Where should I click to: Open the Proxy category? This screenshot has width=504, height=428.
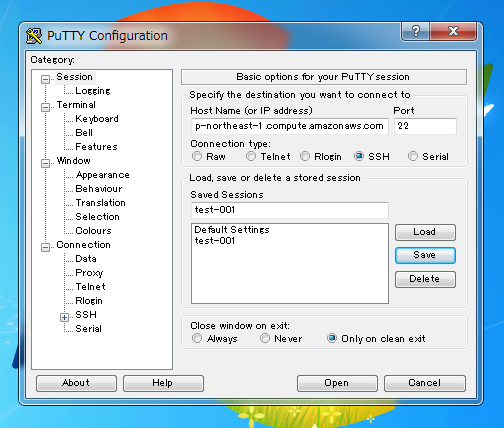click(89, 273)
